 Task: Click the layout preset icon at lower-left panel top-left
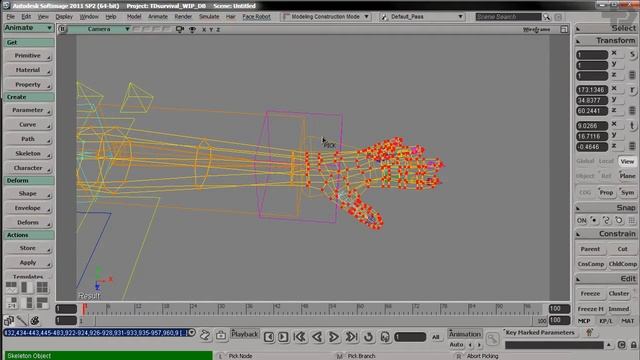[x=11, y=287]
